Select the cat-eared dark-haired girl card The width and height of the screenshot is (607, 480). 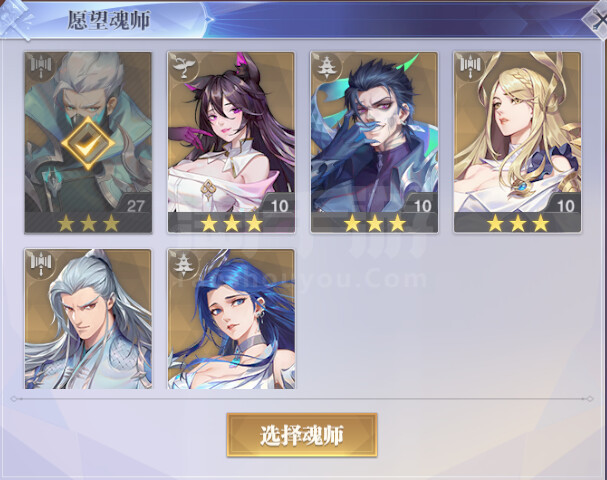(231, 142)
